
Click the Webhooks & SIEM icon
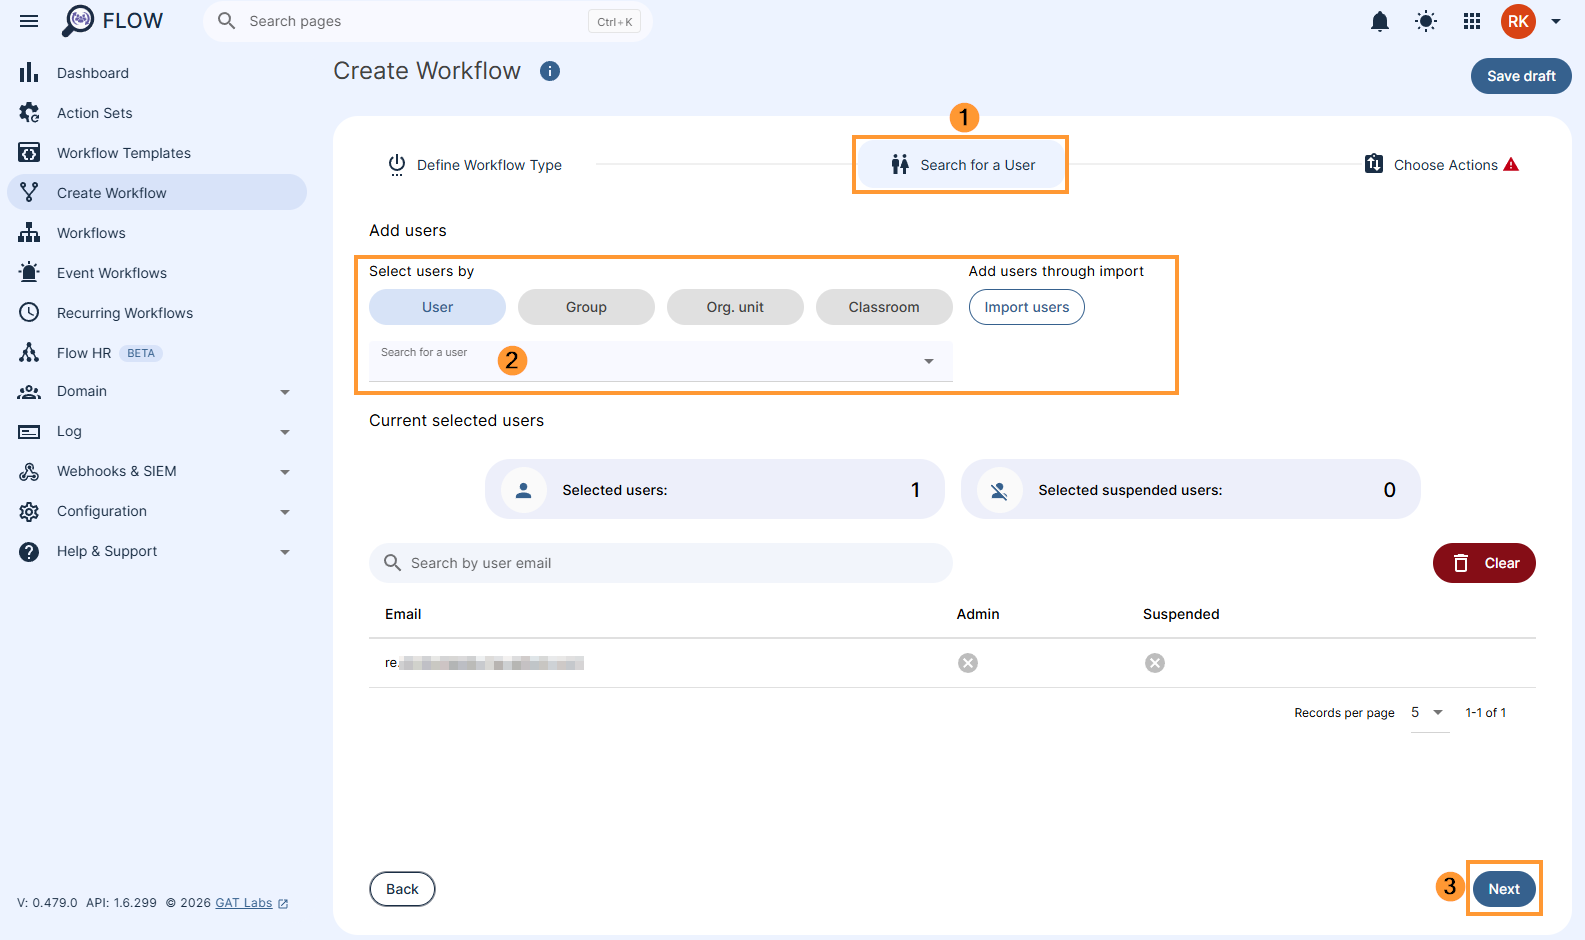coord(29,472)
